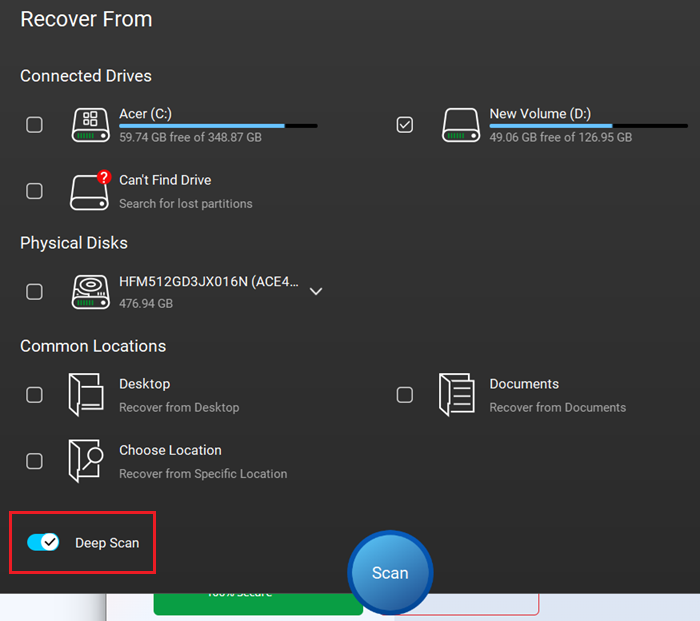Screen dimensions: 700x621
Task: Tick the Choose Location checkbox
Action: coord(34,461)
